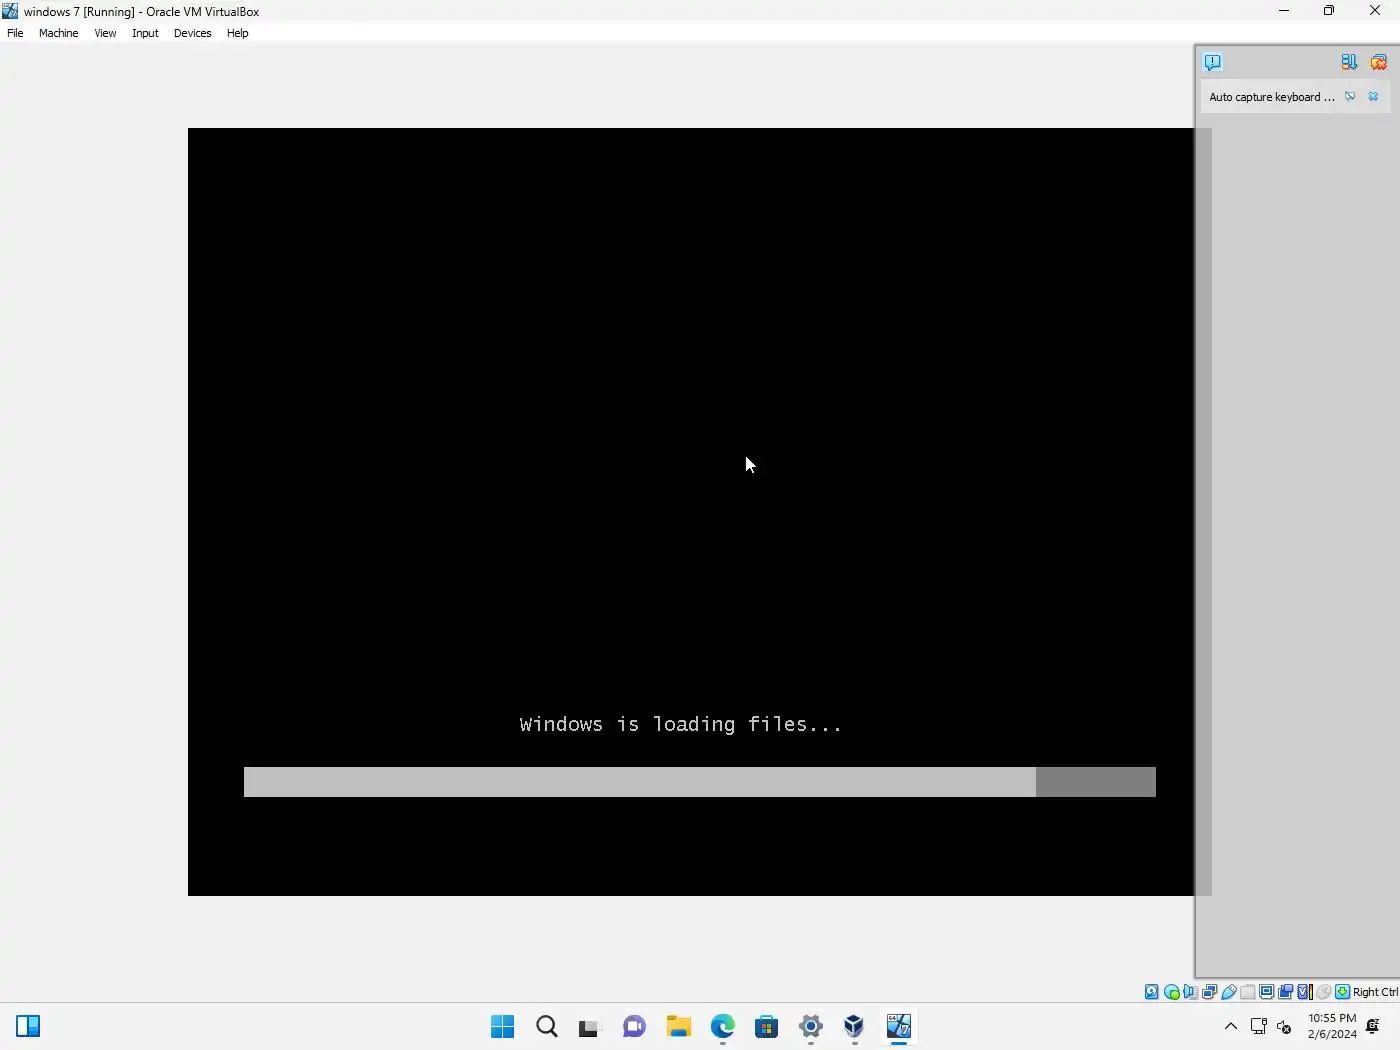The image size is (1400, 1050).
Task: Click the keyboard capture green arrow icon
Action: pos(1343,992)
